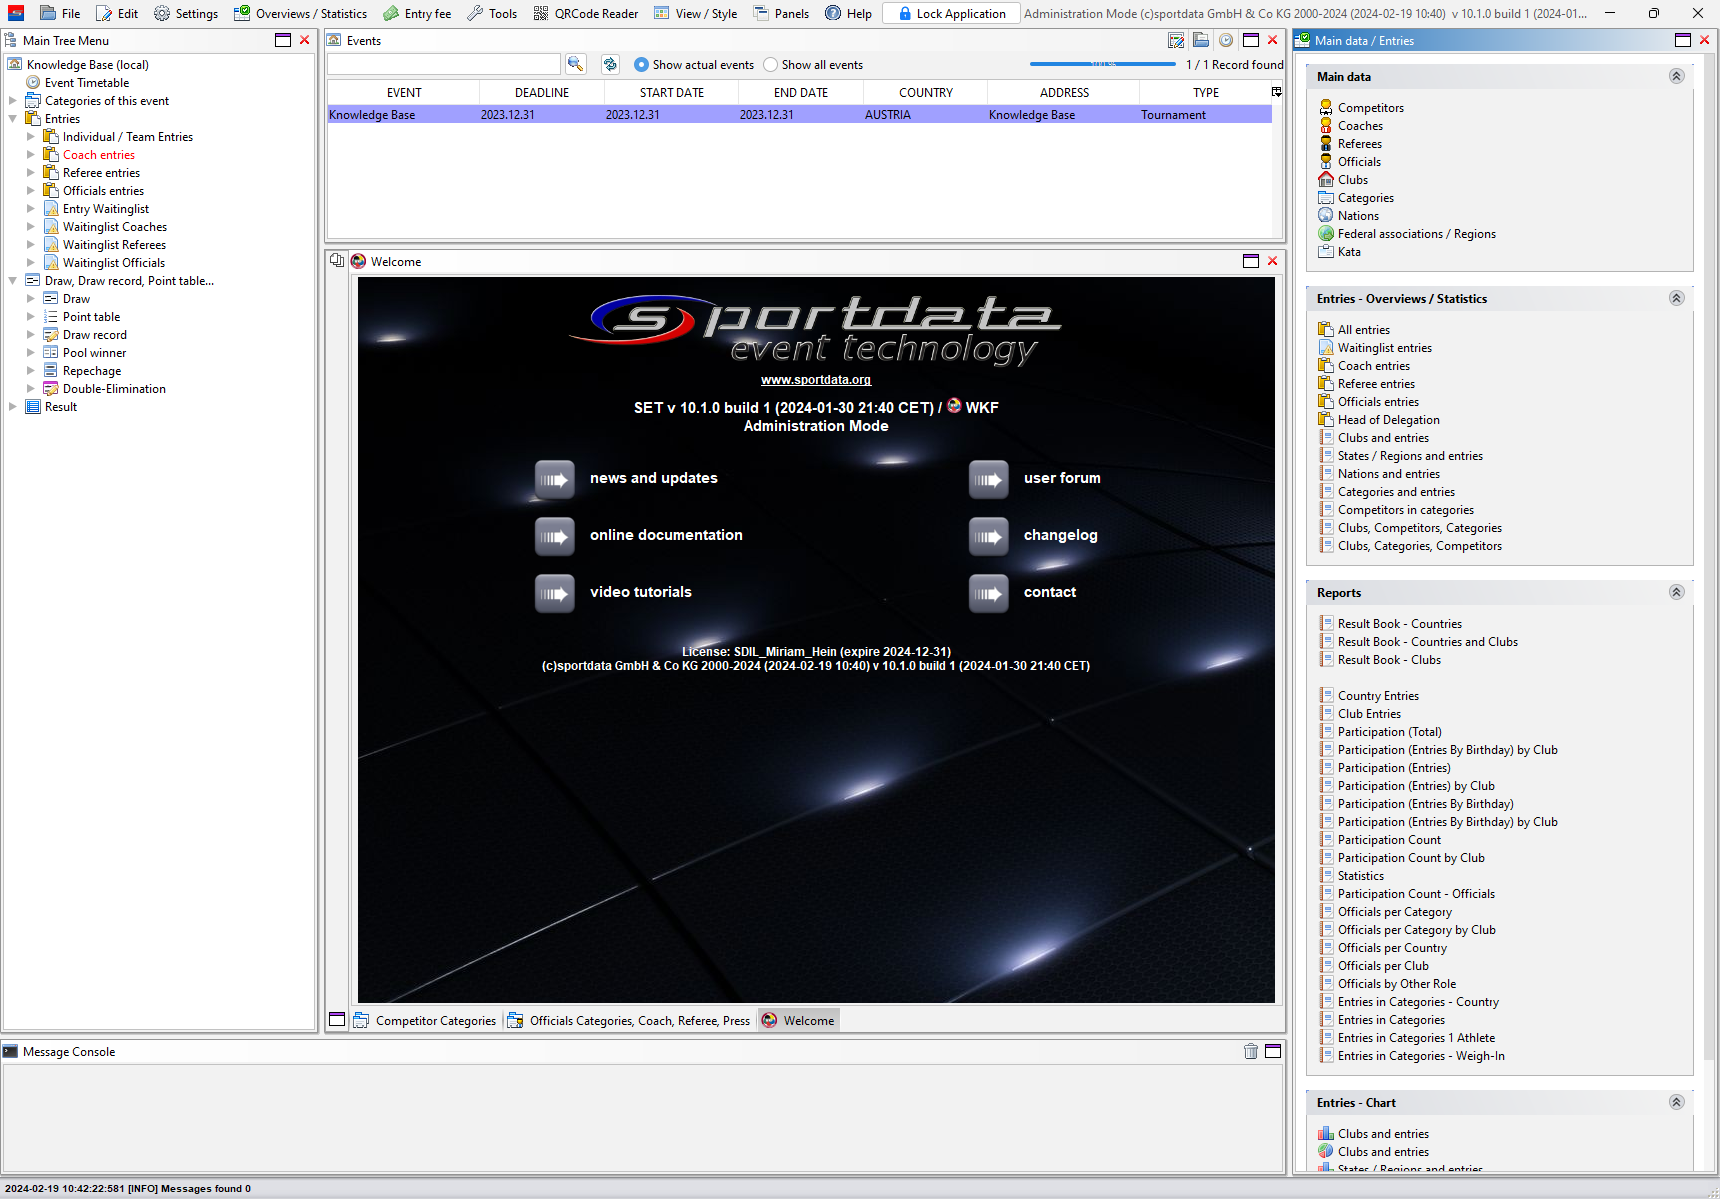Screen dimensions: 1720x1200
Task: Open the QRCode Reader menu
Action: (585, 13)
